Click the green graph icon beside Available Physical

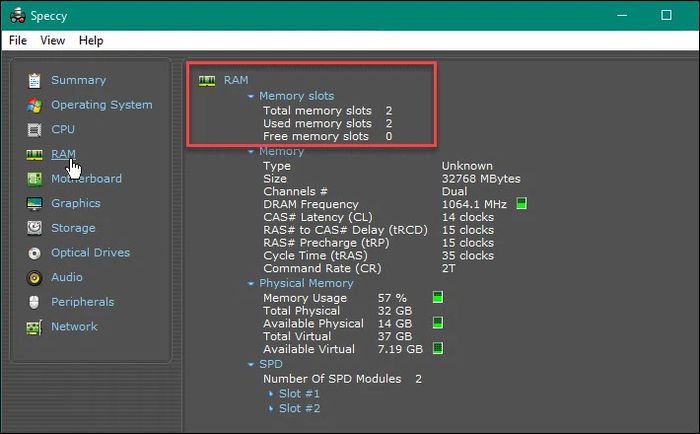(438, 322)
